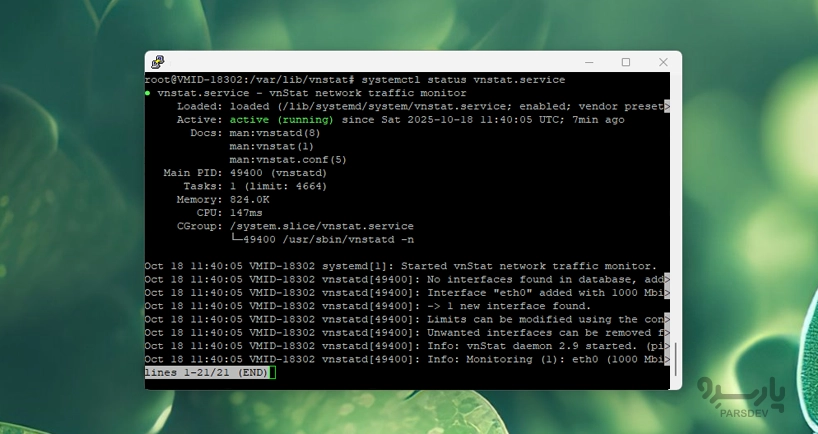Click the terminal scrollbar thumb
Image resolution: width=818 pixels, height=434 pixels.
(676, 359)
